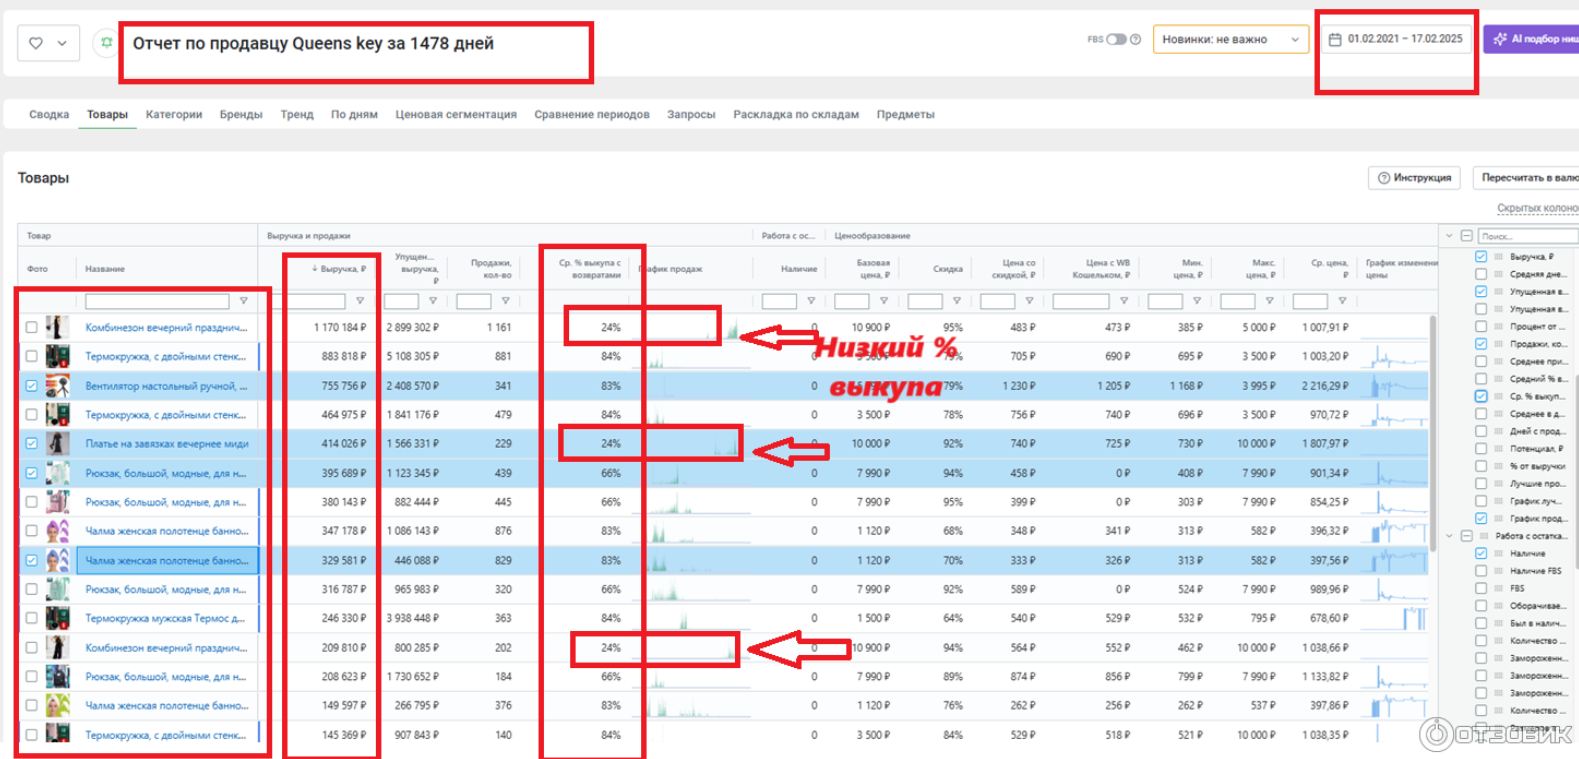Open the Вентилятор настольный ручной product link
Image resolution: width=1579 pixels, height=759 pixels.
pos(166,386)
